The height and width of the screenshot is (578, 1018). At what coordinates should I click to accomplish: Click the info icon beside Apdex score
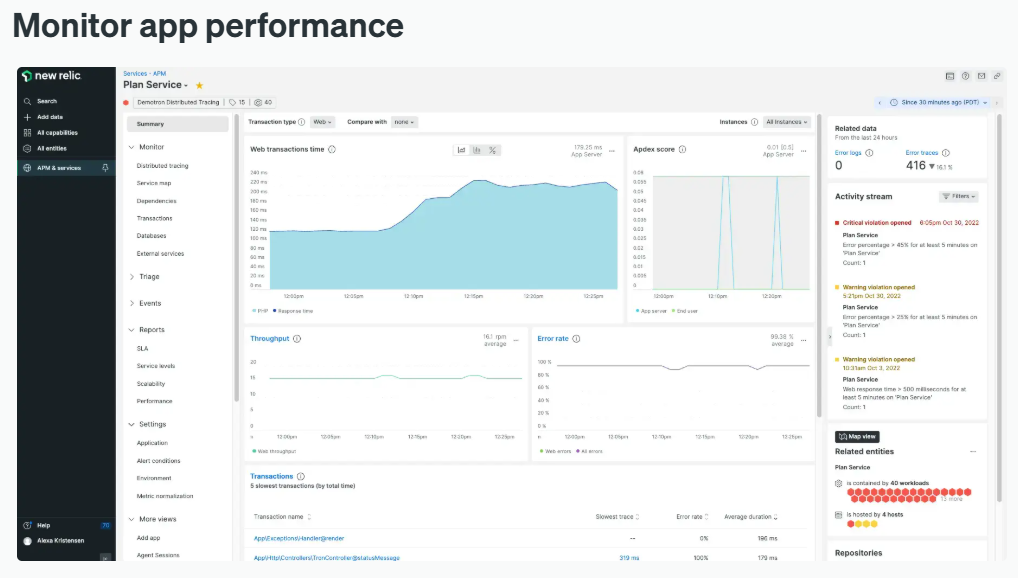(x=682, y=149)
